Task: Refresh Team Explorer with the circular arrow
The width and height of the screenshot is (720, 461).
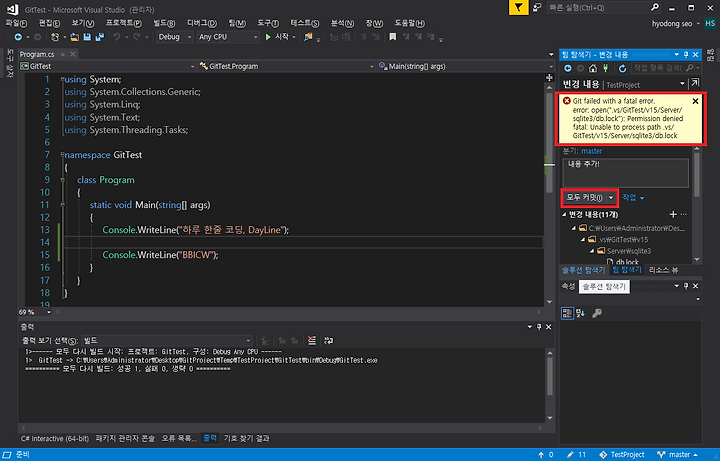Action: tap(622, 68)
